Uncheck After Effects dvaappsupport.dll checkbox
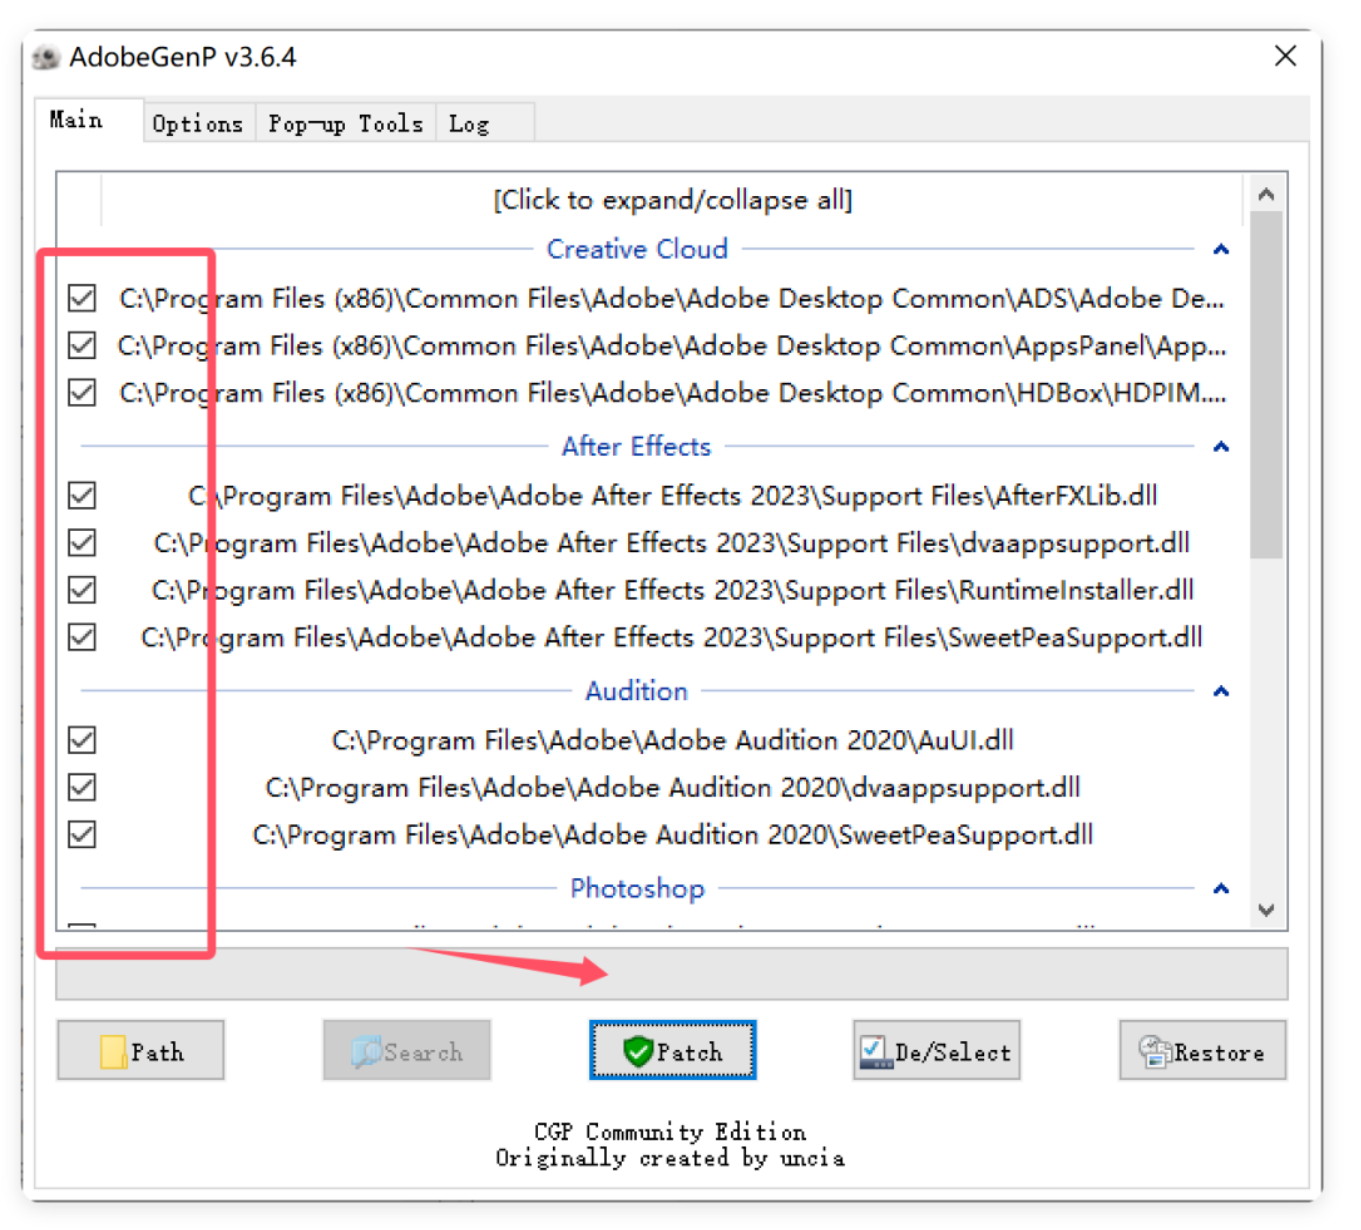This screenshot has height=1230, width=1361. point(82,542)
